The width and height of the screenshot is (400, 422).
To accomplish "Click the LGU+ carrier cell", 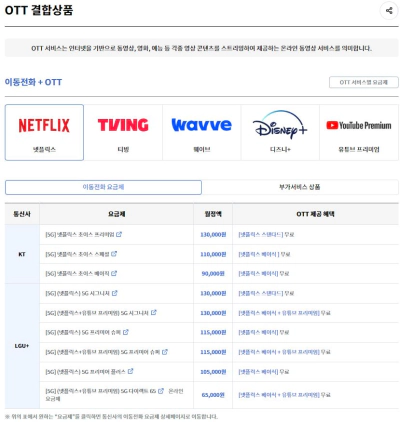I will coord(22,346).
